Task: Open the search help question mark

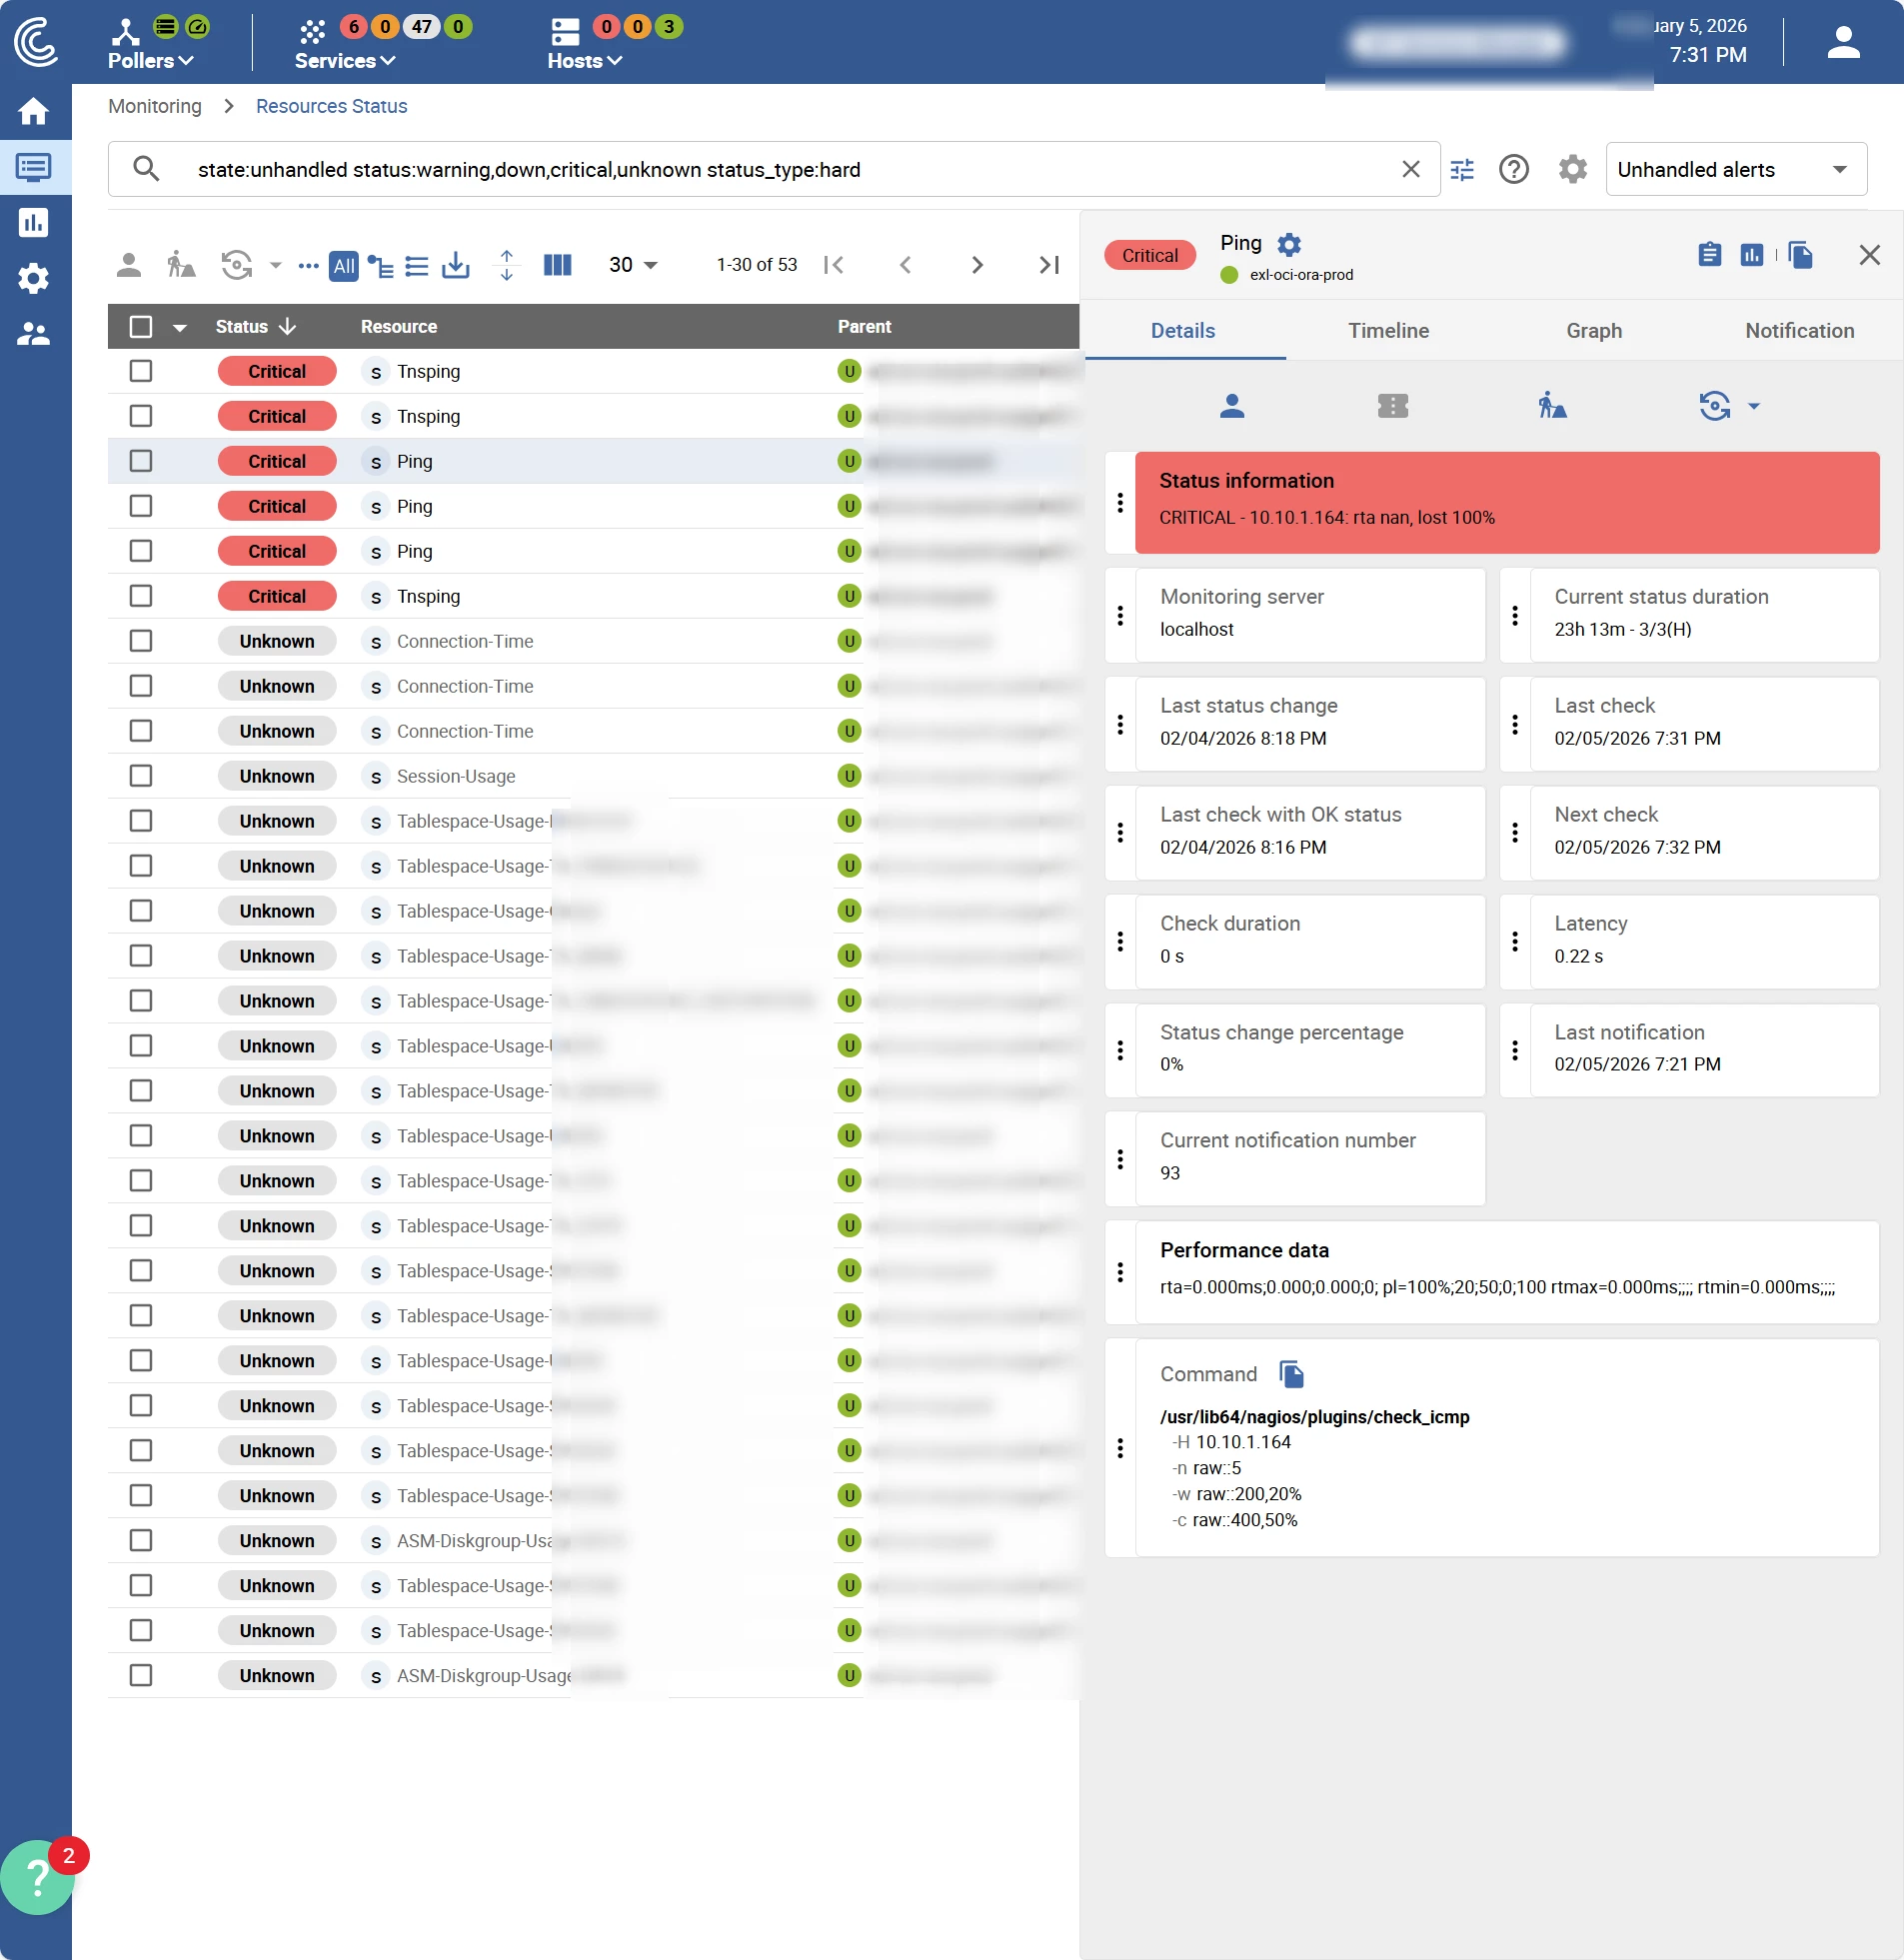Action: point(1514,169)
